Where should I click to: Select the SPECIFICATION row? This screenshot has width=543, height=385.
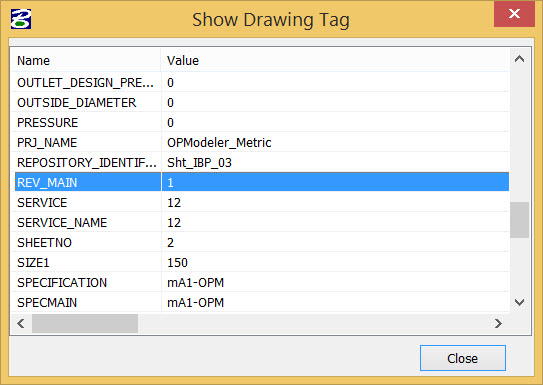[262, 283]
